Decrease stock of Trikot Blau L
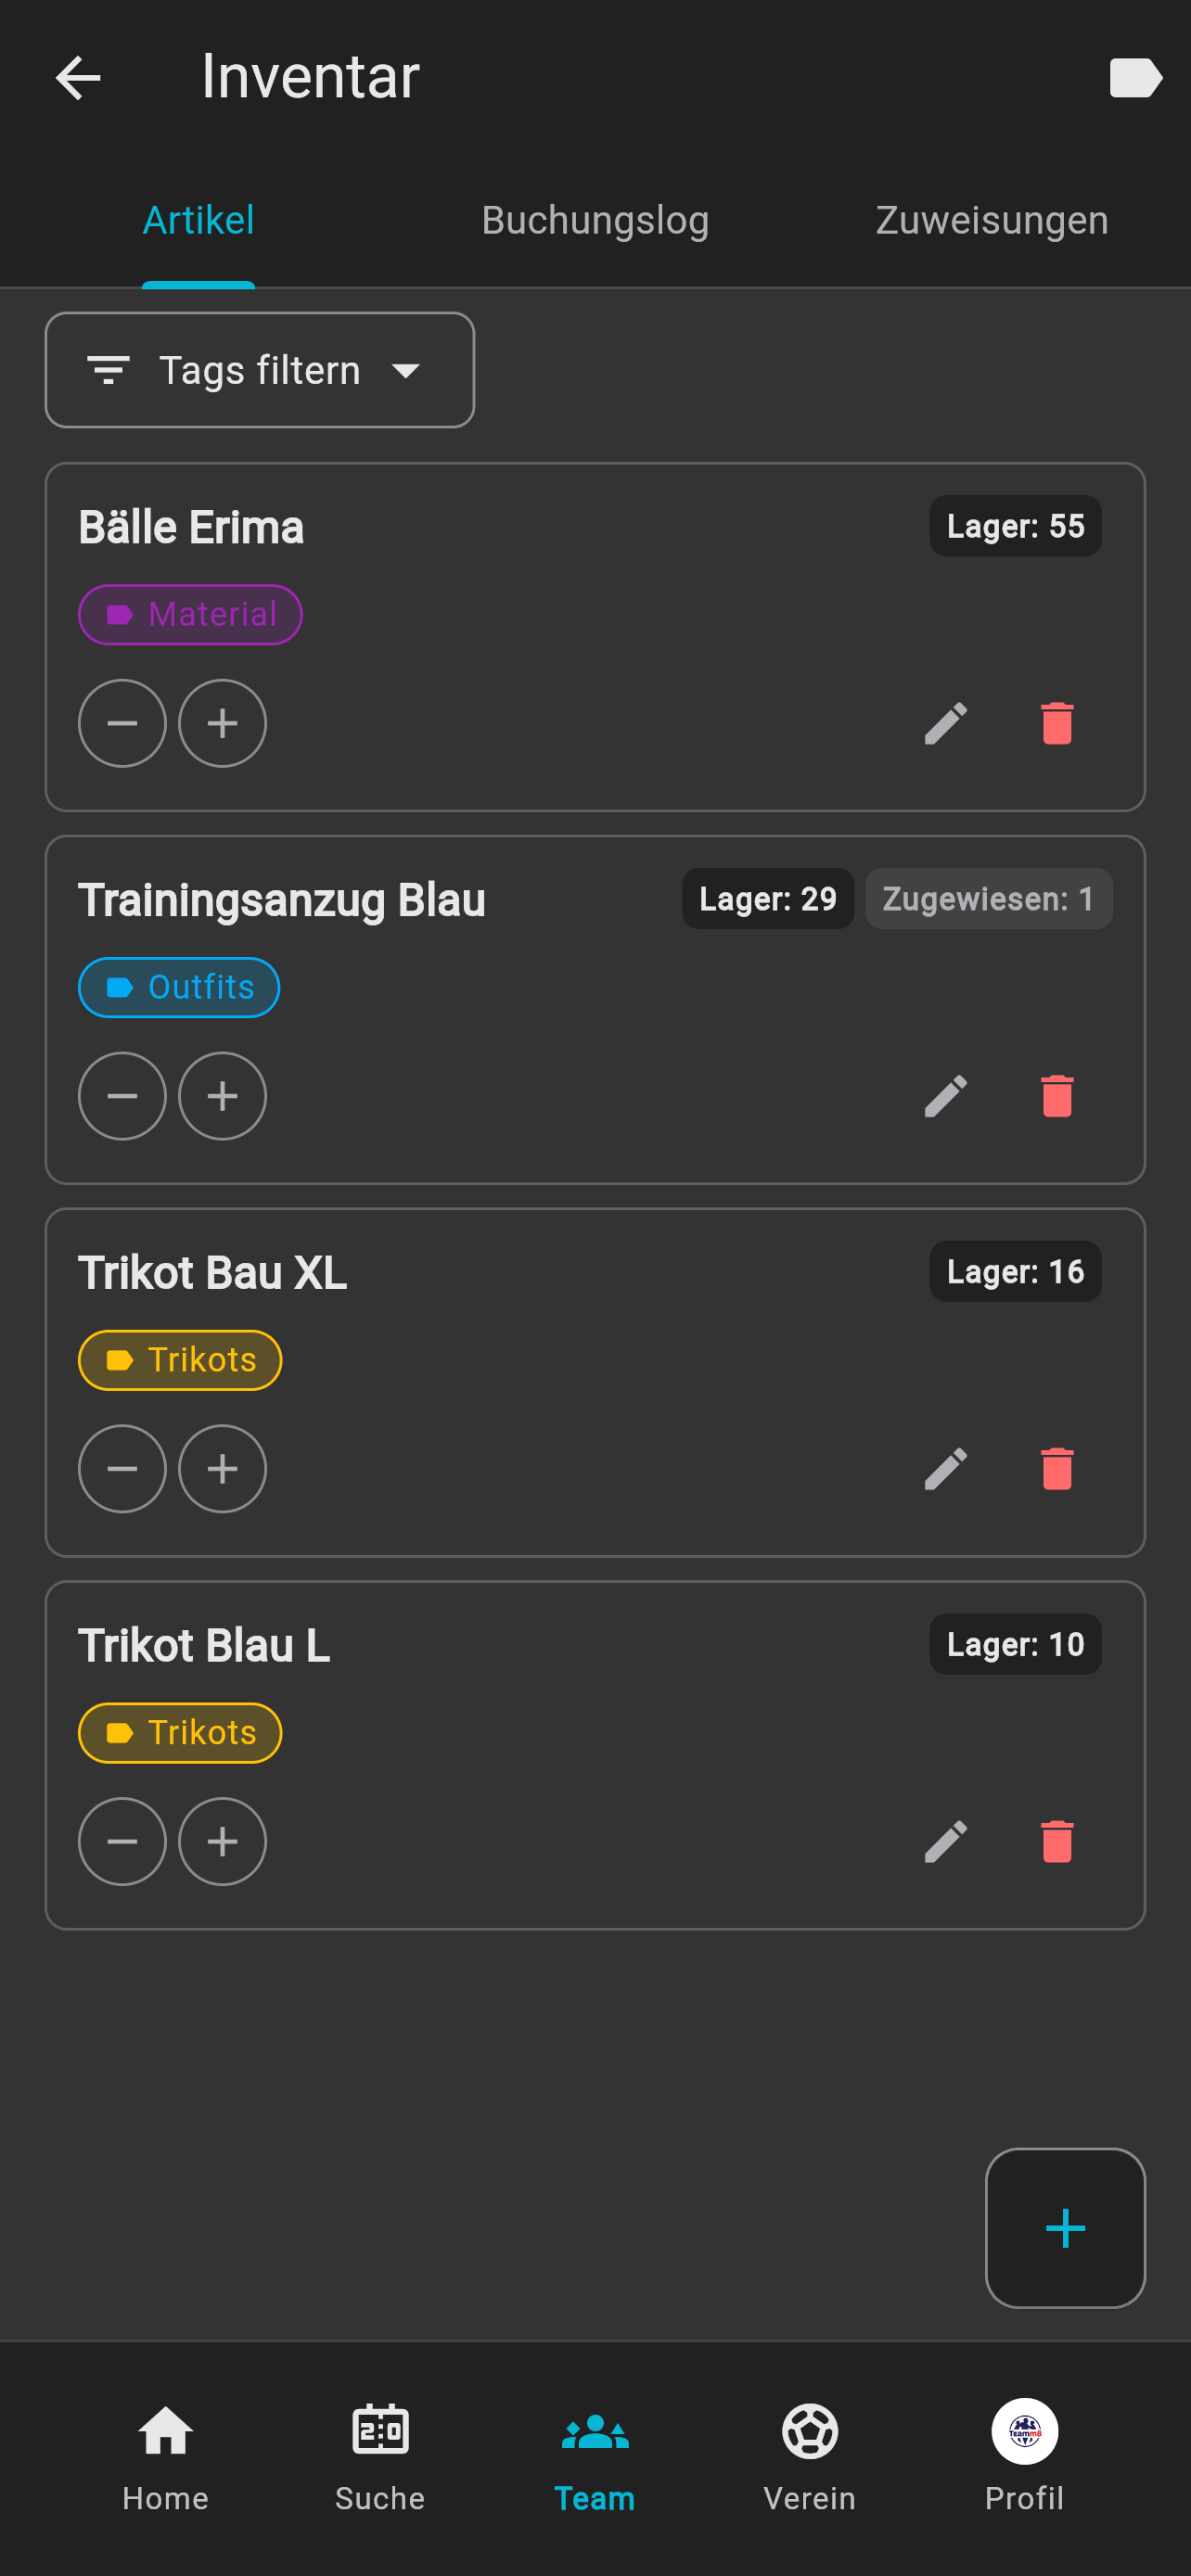The image size is (1191, 2576). click(x=122, y=1841)
